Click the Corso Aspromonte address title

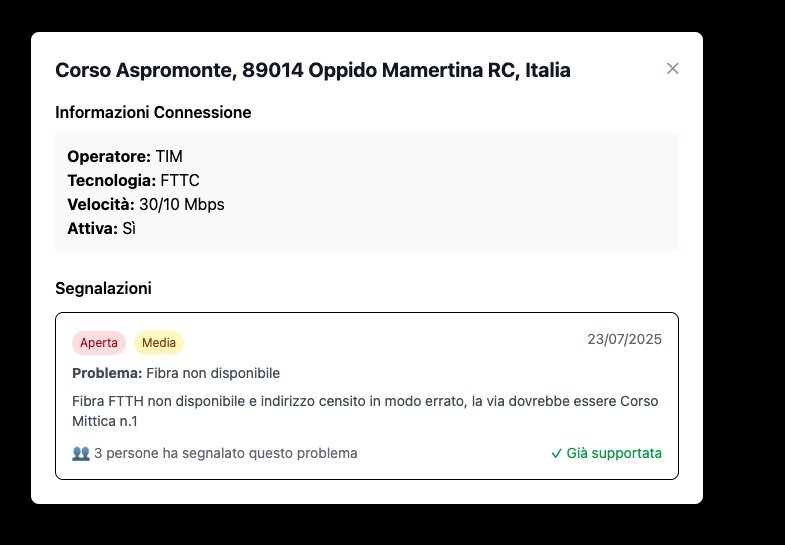[x=313, y=70]
